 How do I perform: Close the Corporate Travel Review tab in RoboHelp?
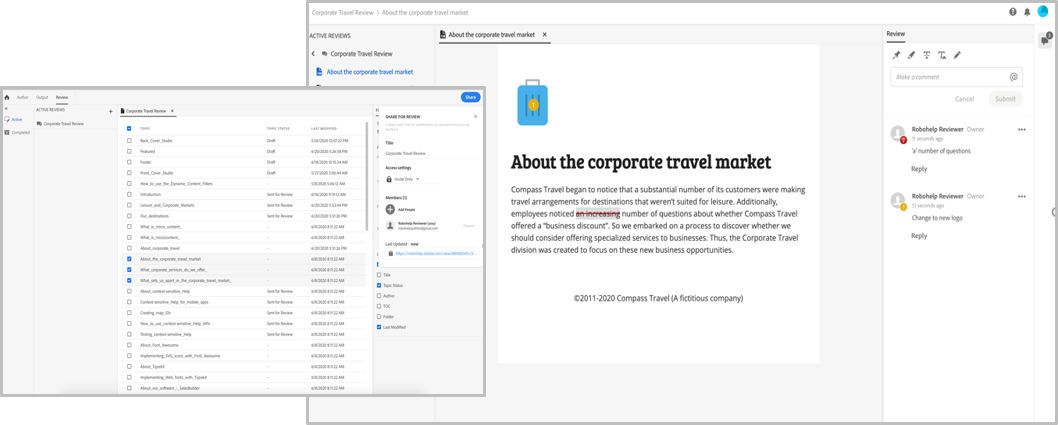coord(172,111)
